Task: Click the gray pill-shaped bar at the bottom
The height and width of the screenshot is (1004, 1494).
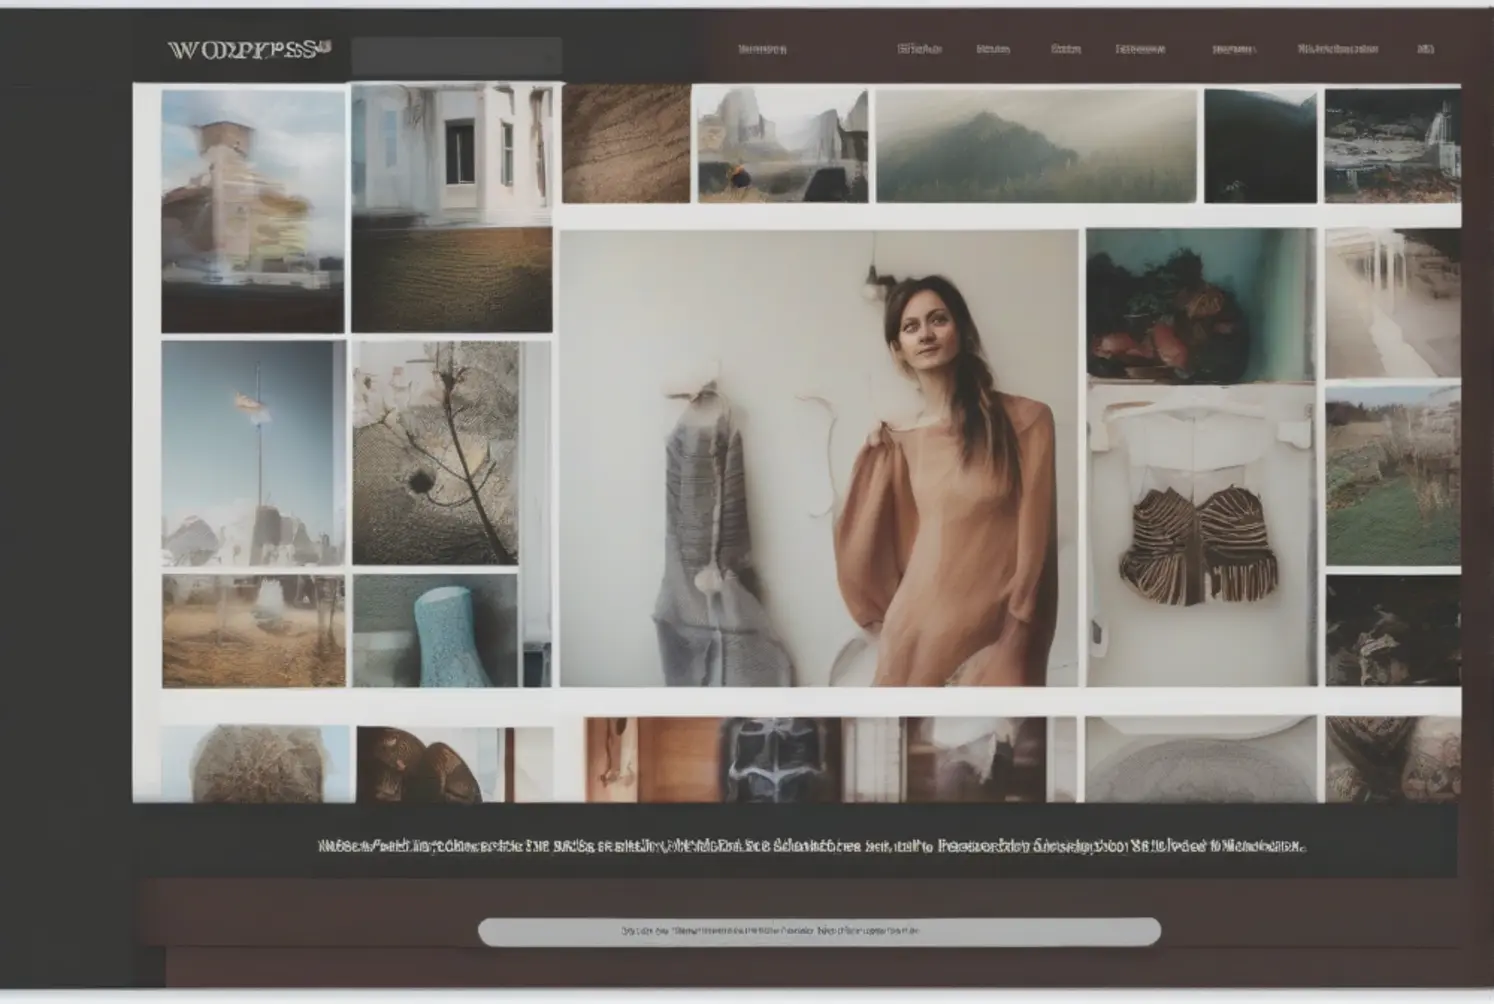Action: [819, 931]
